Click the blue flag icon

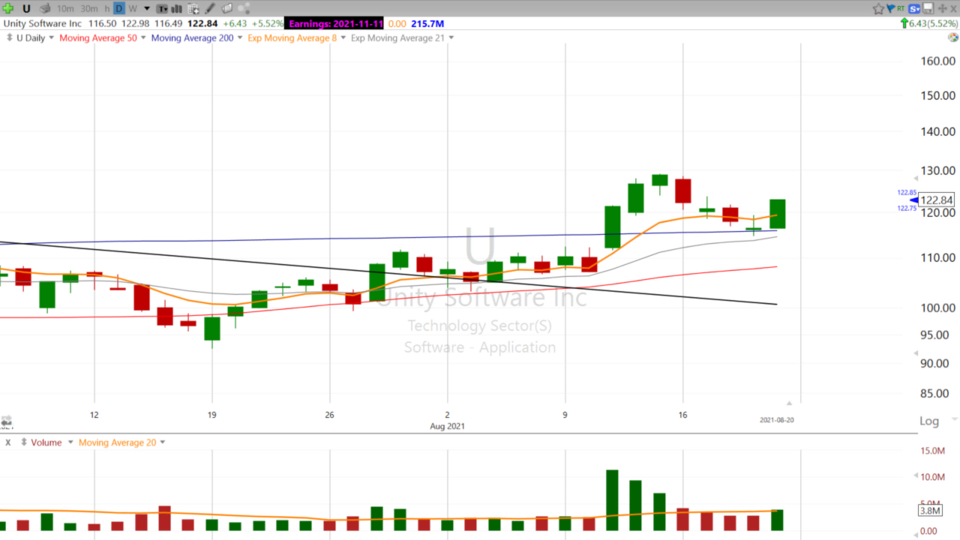[890, 9]
